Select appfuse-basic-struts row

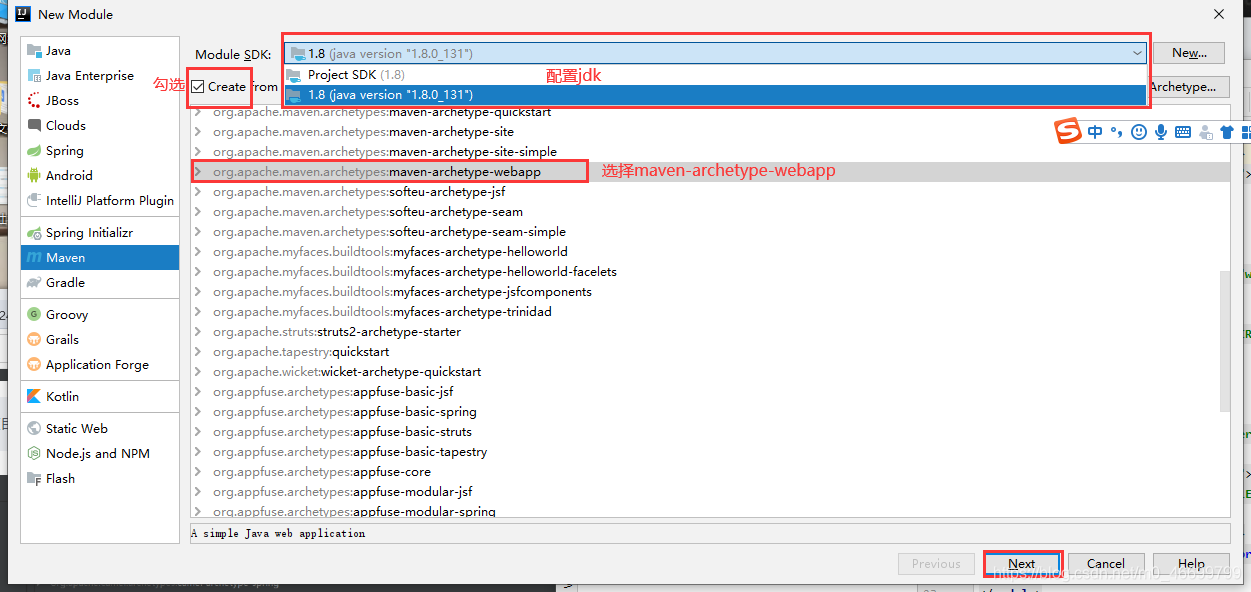tap(705, 432)
